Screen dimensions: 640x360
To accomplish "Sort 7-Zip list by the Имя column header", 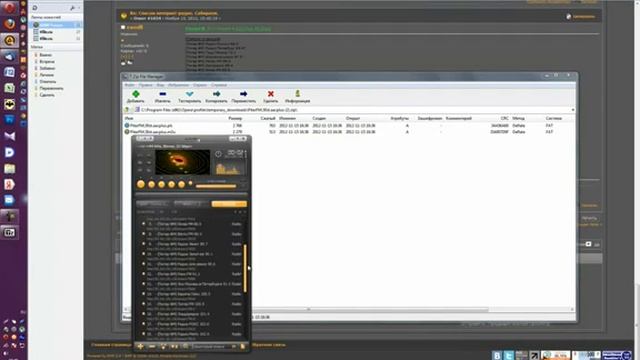I will pyautogui.click(x=129, y=118).
